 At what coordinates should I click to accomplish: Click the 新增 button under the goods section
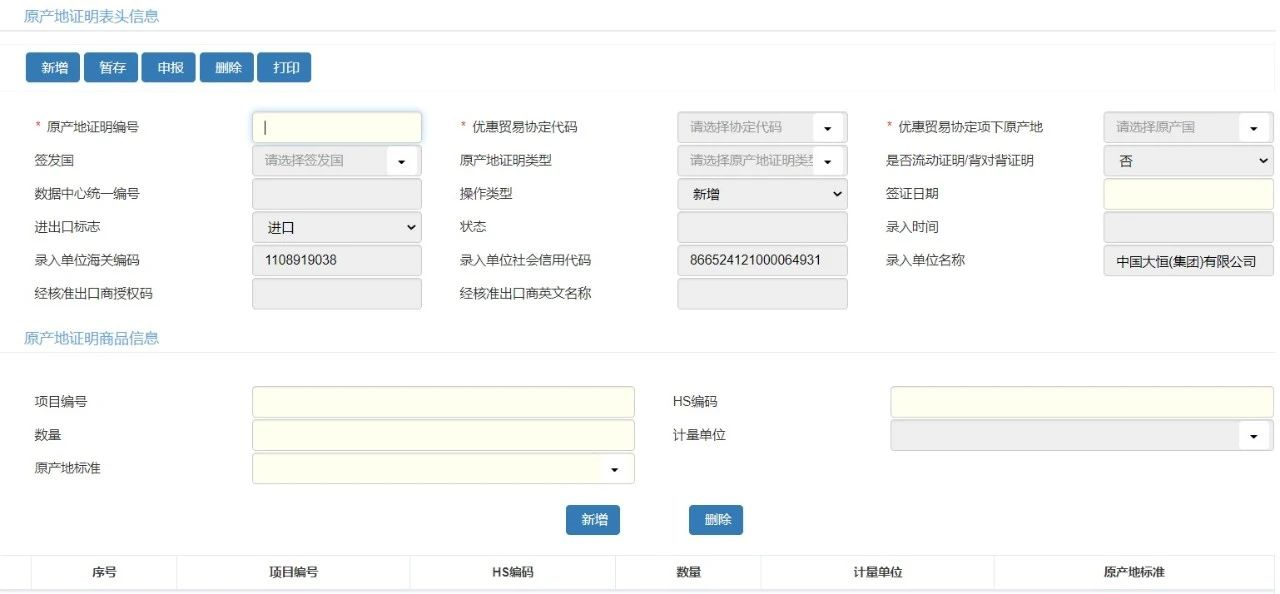(593, 520)
